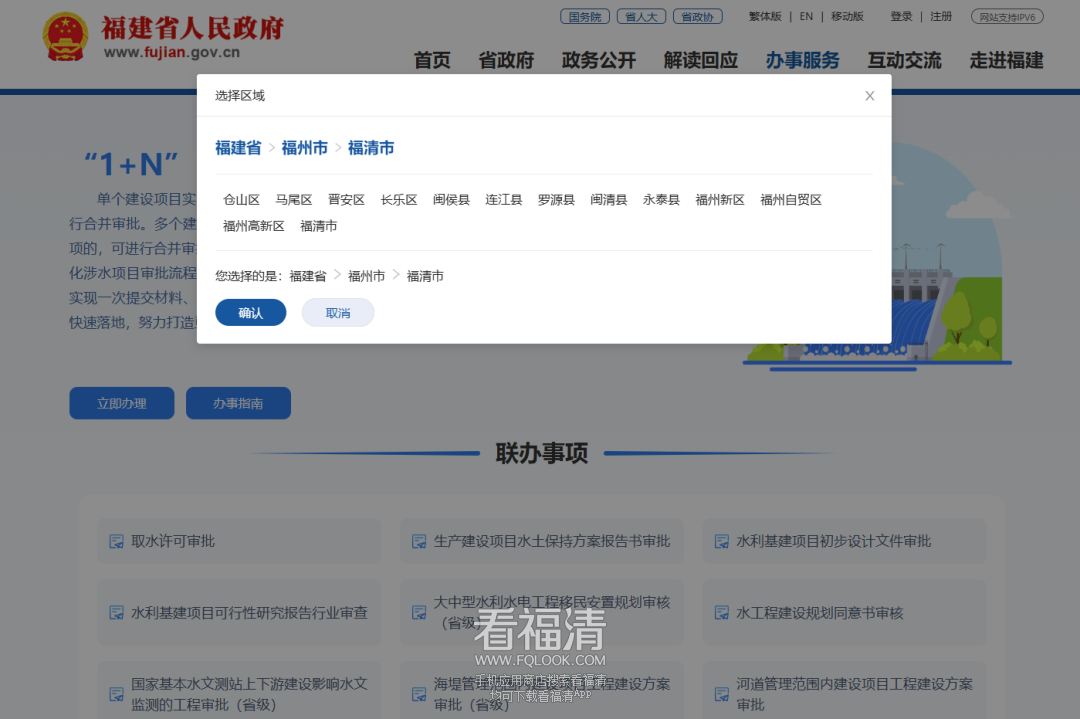Close the region selection dialog
Screen dimensions: 1080x719
pos(869,96)
